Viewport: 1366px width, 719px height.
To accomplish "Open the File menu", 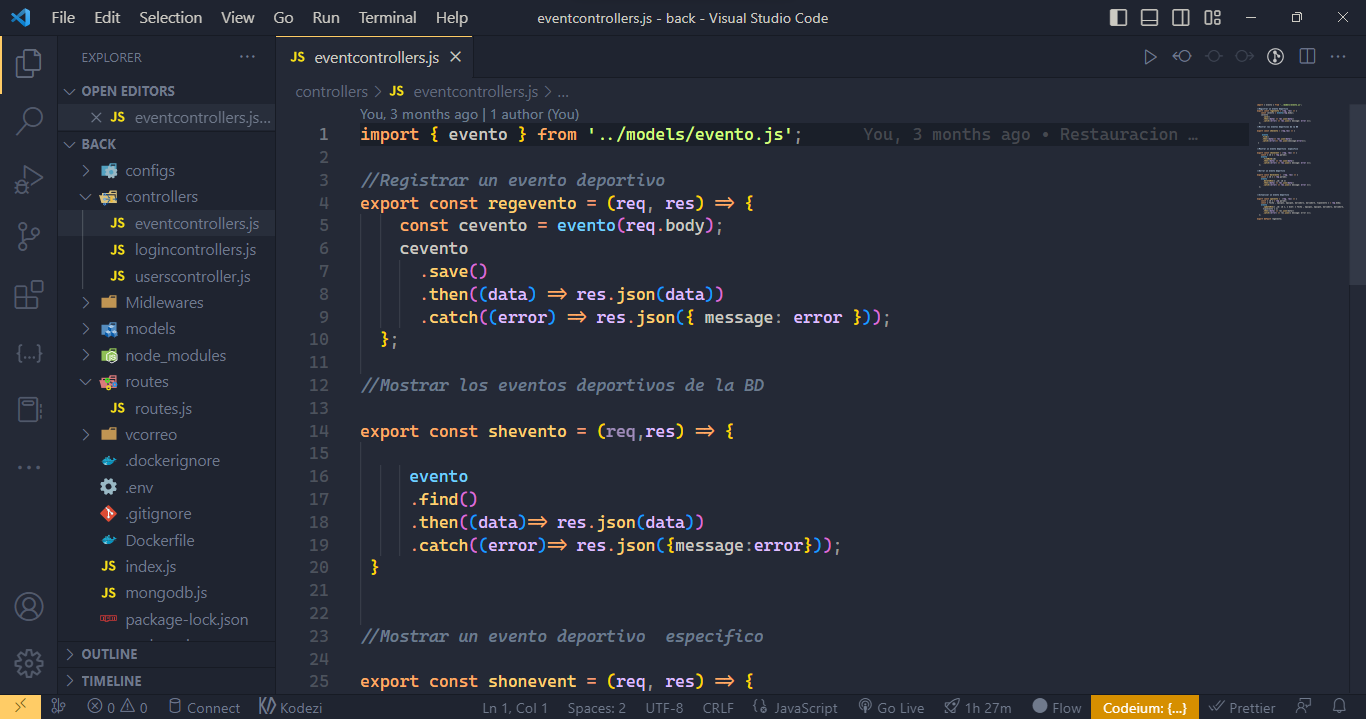I will (63, 18).
